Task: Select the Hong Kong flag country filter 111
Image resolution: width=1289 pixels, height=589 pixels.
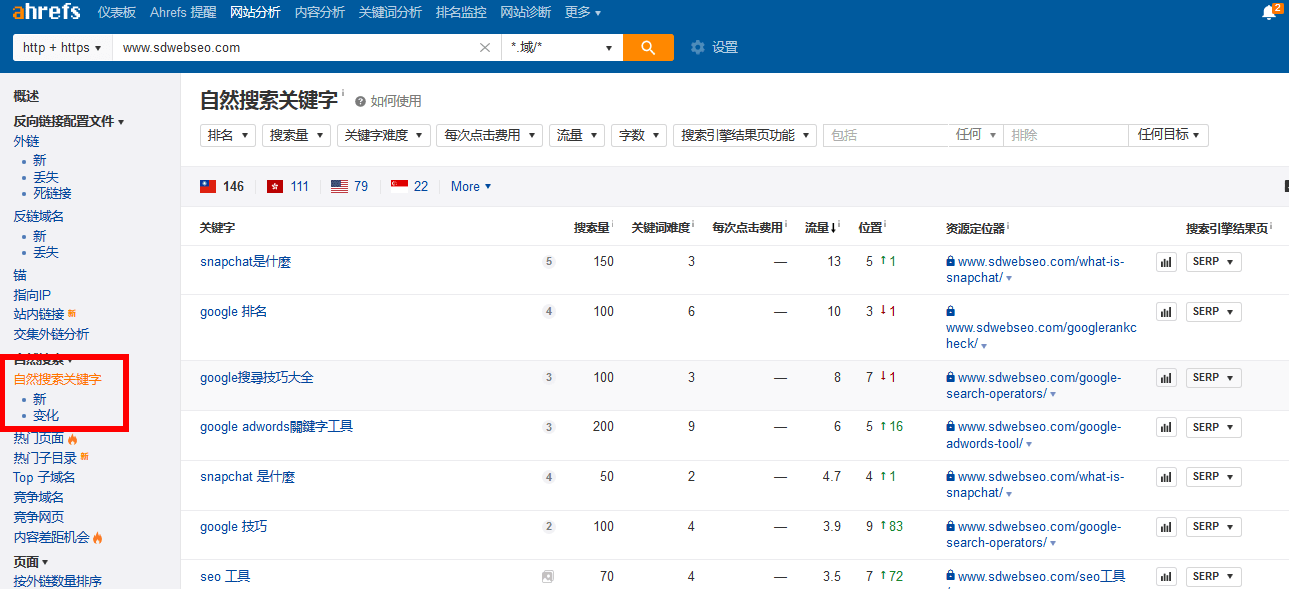Action: click(x=288, y=186)
